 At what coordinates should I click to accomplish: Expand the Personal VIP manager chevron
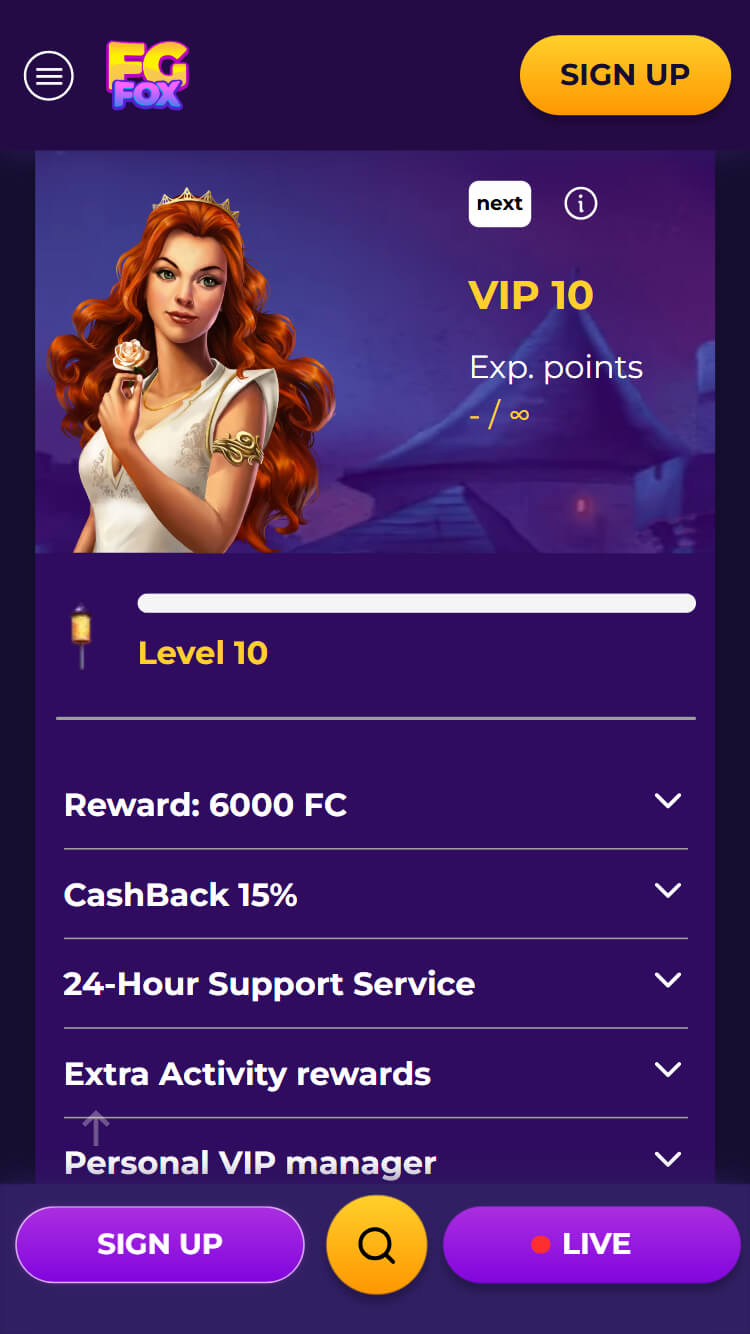coord(667,1159)
